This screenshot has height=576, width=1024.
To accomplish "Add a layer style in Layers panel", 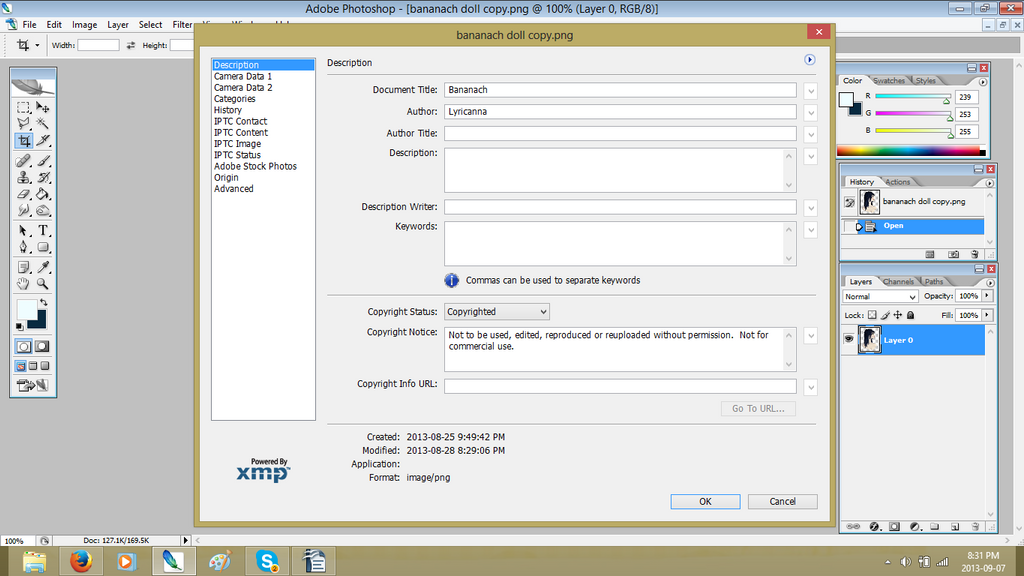I will [x=874, y=526].
